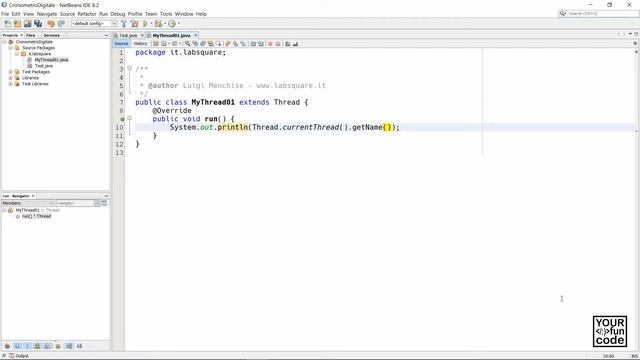The height and width of the screenshot is (360, 640).
Task: Open the default config dropdown
Action: click(94, 24)
